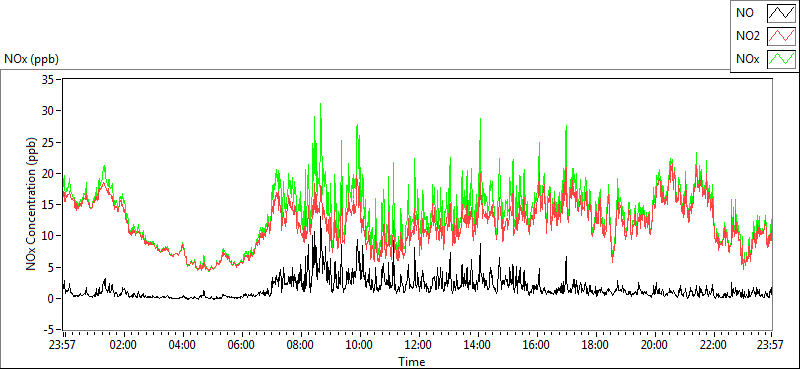
Task: Click the 30 y-axis value
Action: pyautogui.click(x=49, y=111)
